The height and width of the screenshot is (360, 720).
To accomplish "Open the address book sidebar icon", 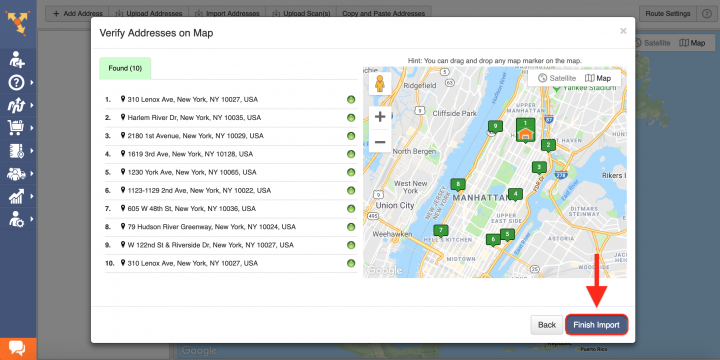I will click(16, 151).
